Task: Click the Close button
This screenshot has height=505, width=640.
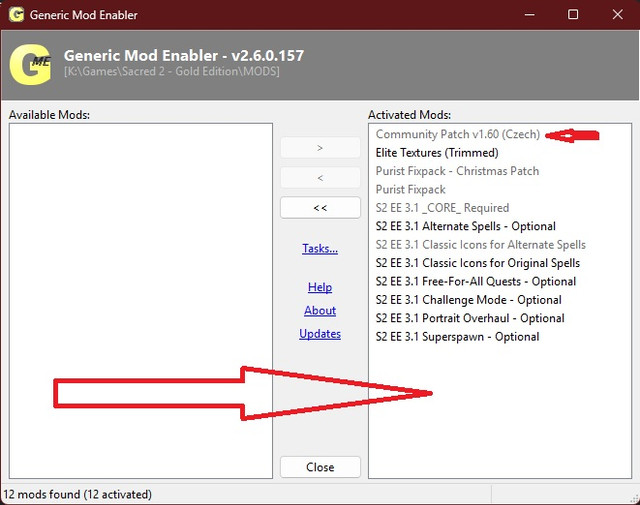Action: pos(320,467)
